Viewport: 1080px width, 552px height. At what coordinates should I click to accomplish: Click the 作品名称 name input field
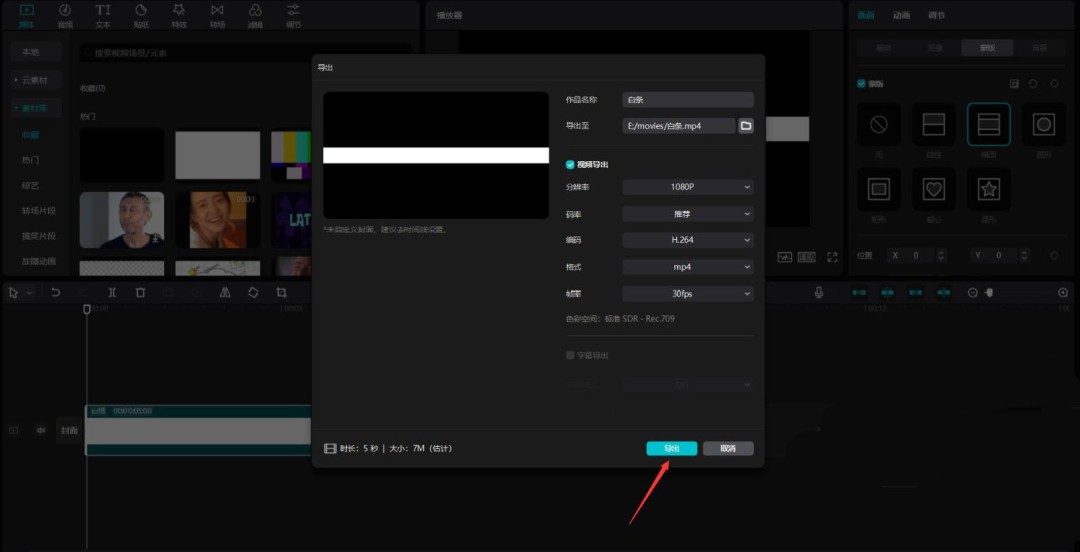[687, 100]
